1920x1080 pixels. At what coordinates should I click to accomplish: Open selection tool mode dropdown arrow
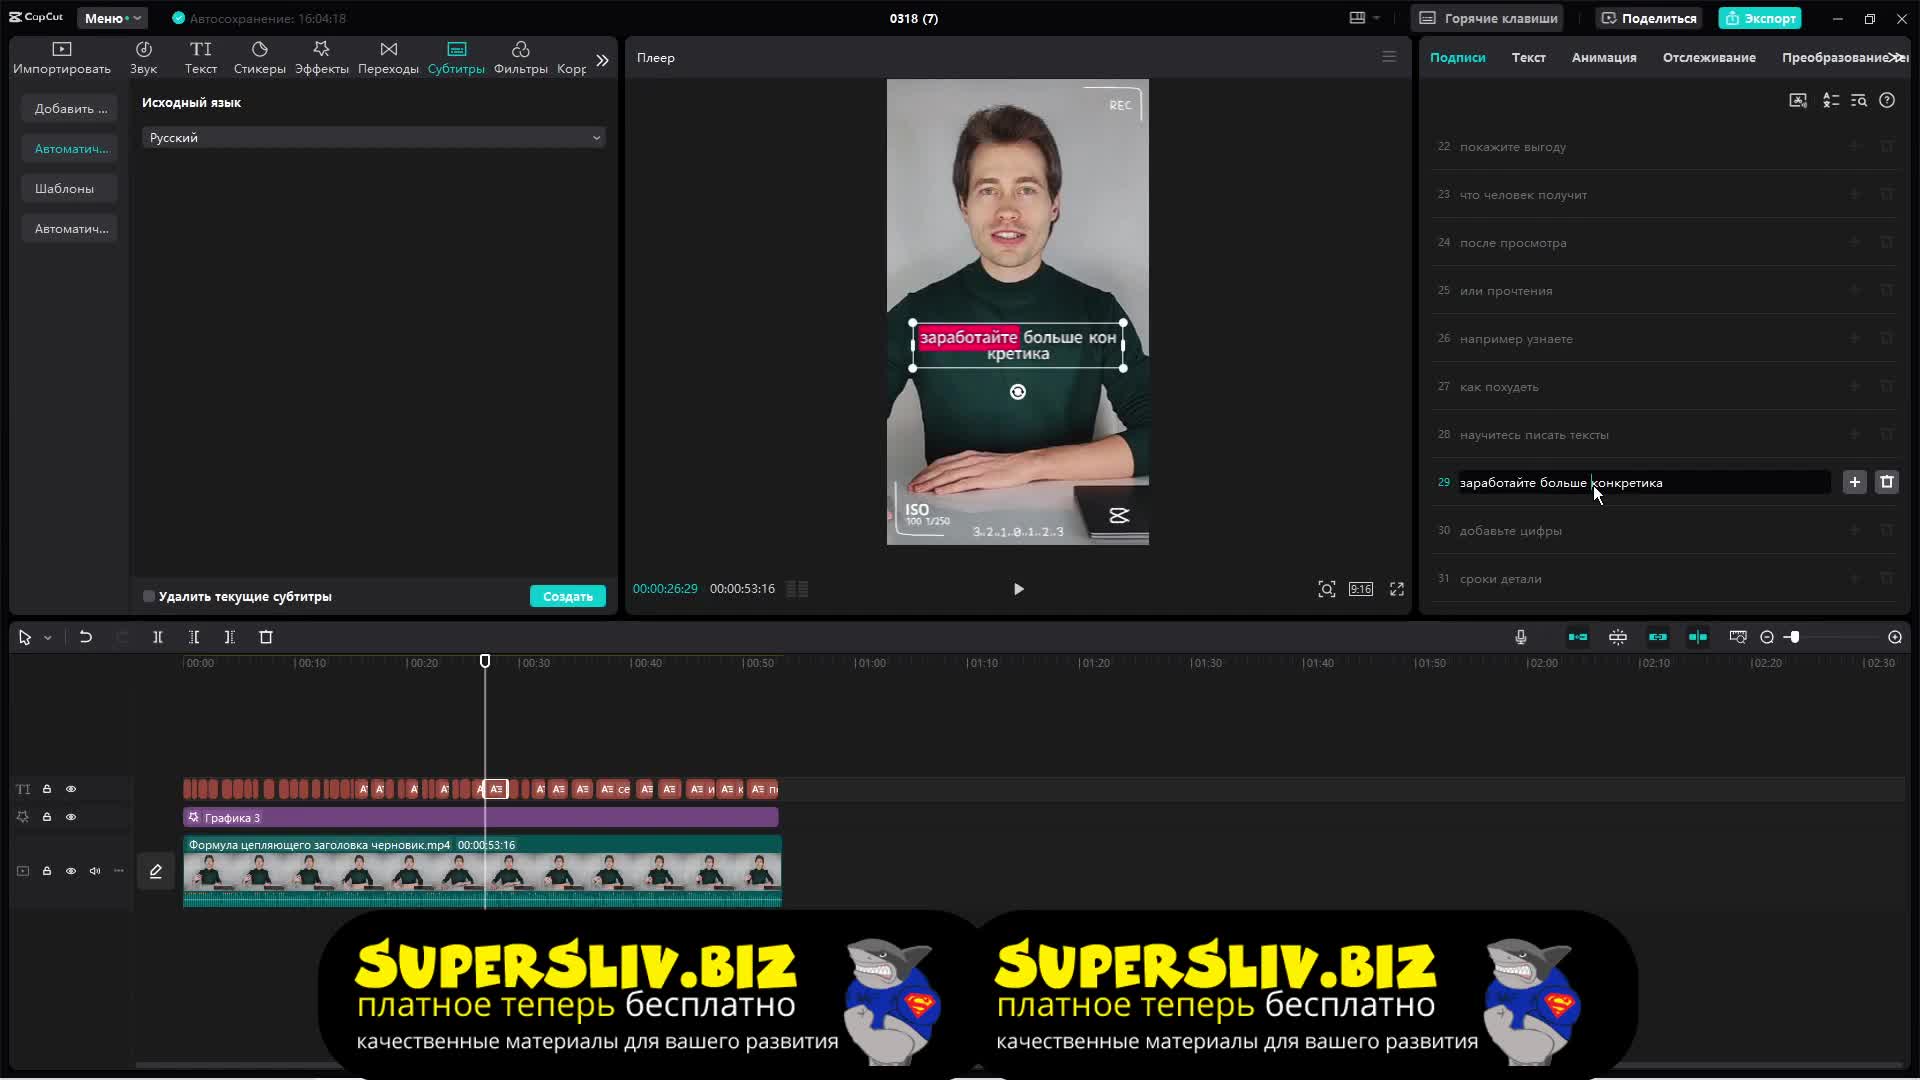pos(47,637)
